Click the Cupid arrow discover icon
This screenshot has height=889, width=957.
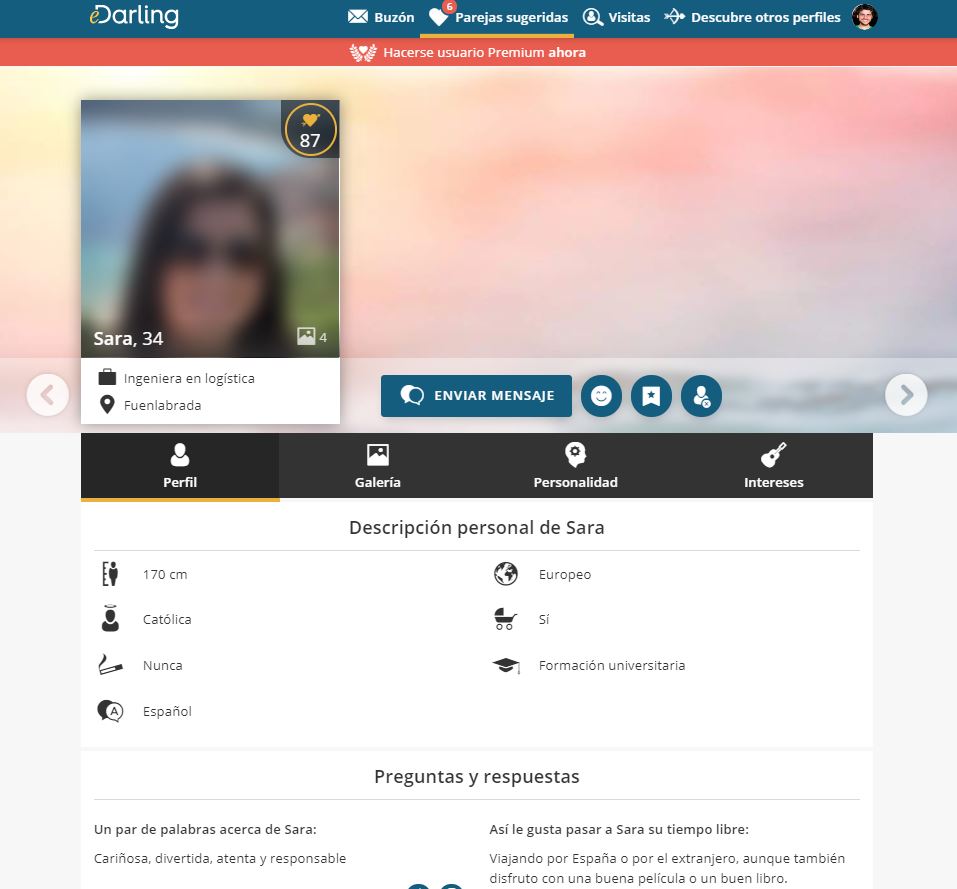674,16
